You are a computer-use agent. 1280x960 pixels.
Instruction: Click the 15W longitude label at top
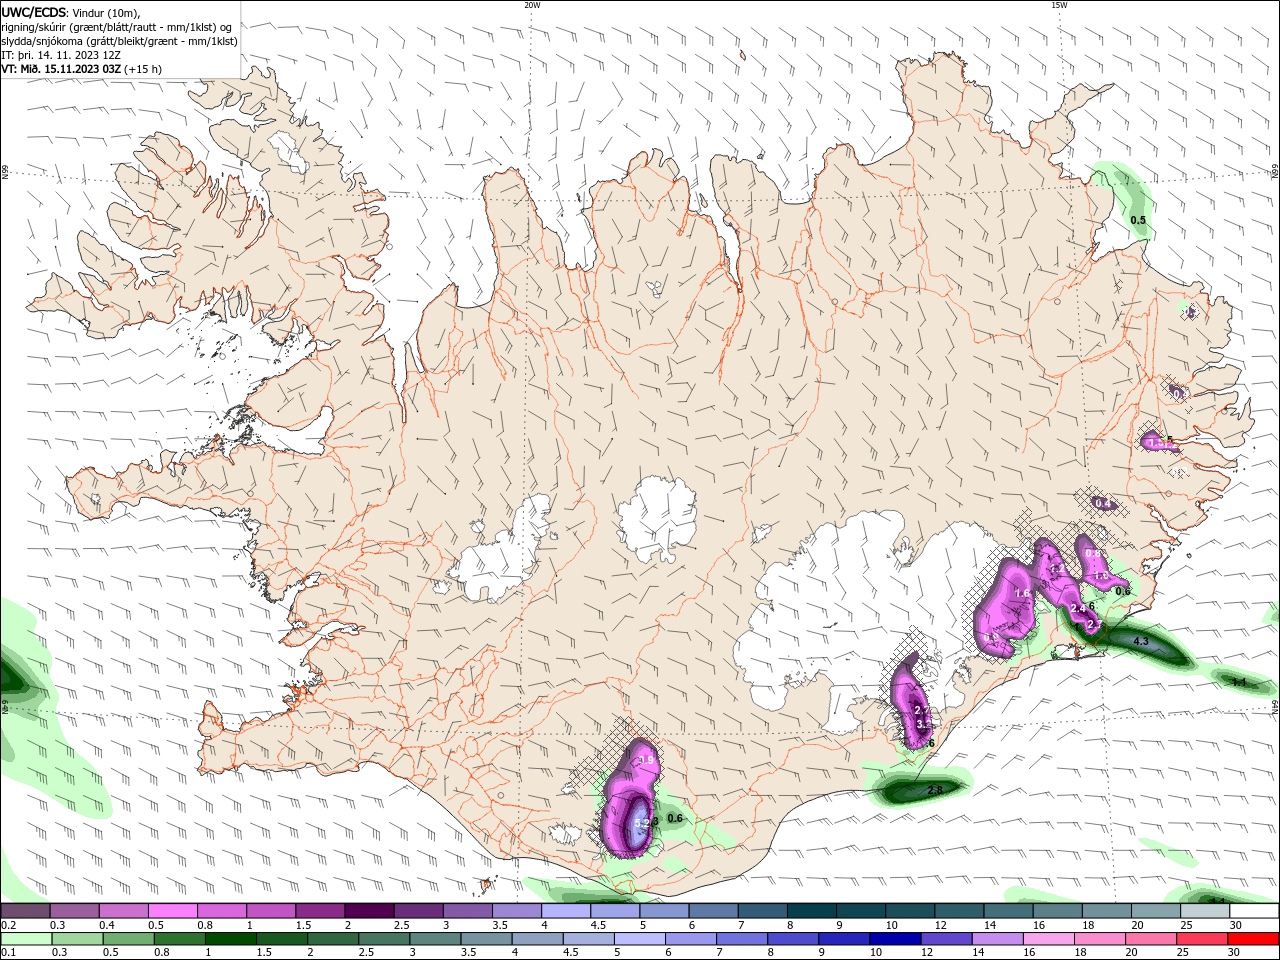pos(1059,5)
